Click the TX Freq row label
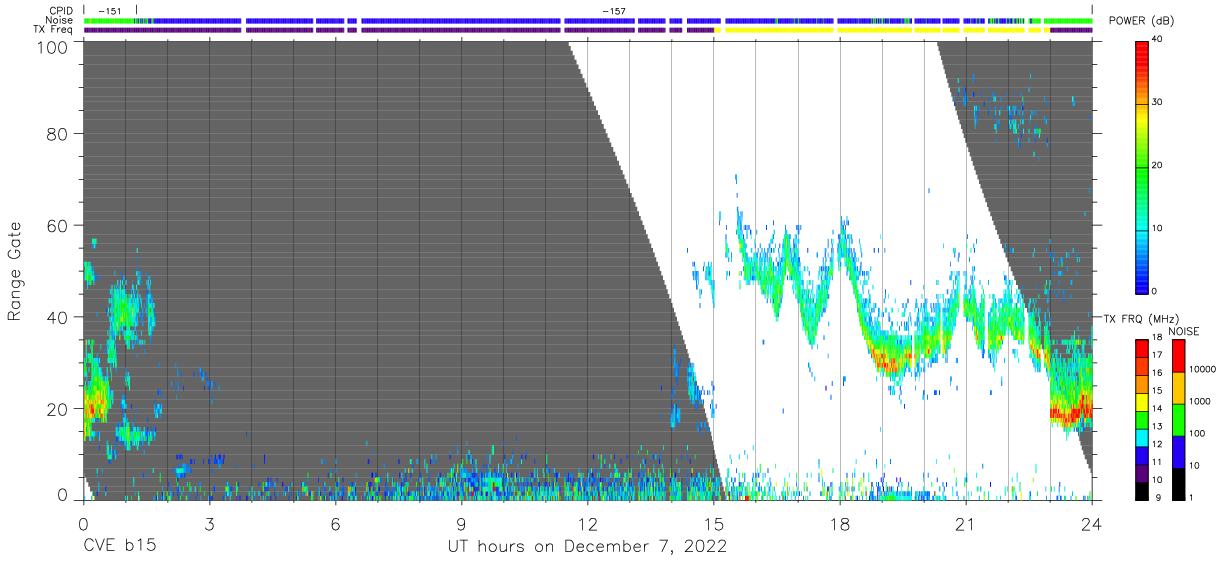The height and width of the screenshot is (567, 1228). point(53,30)
